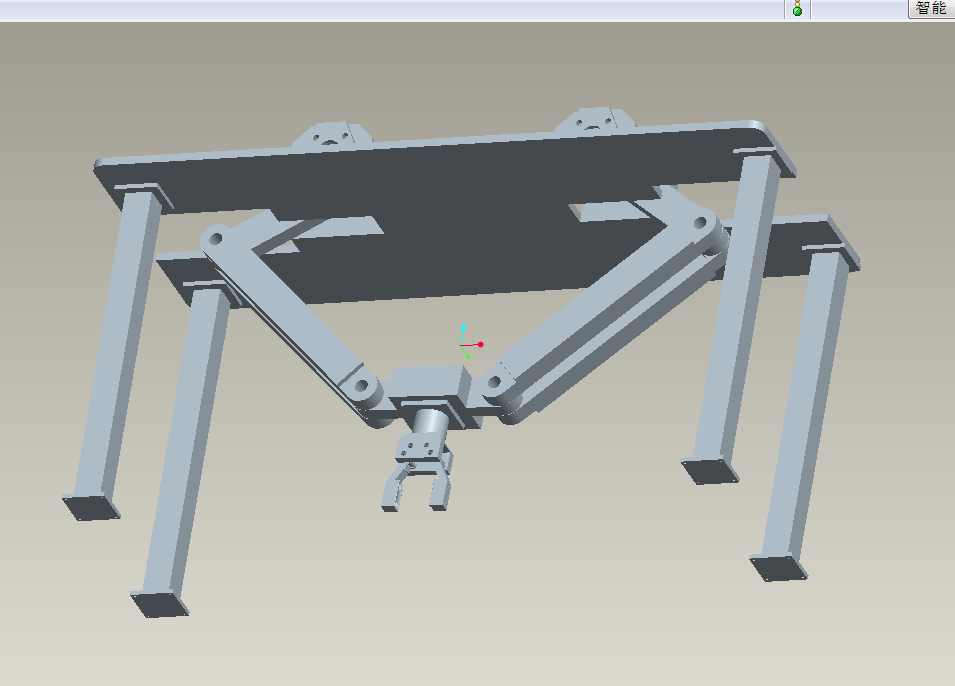955x686 pixels.
Task: Select the gripper claw at the bottom
Action: point(417,473)
